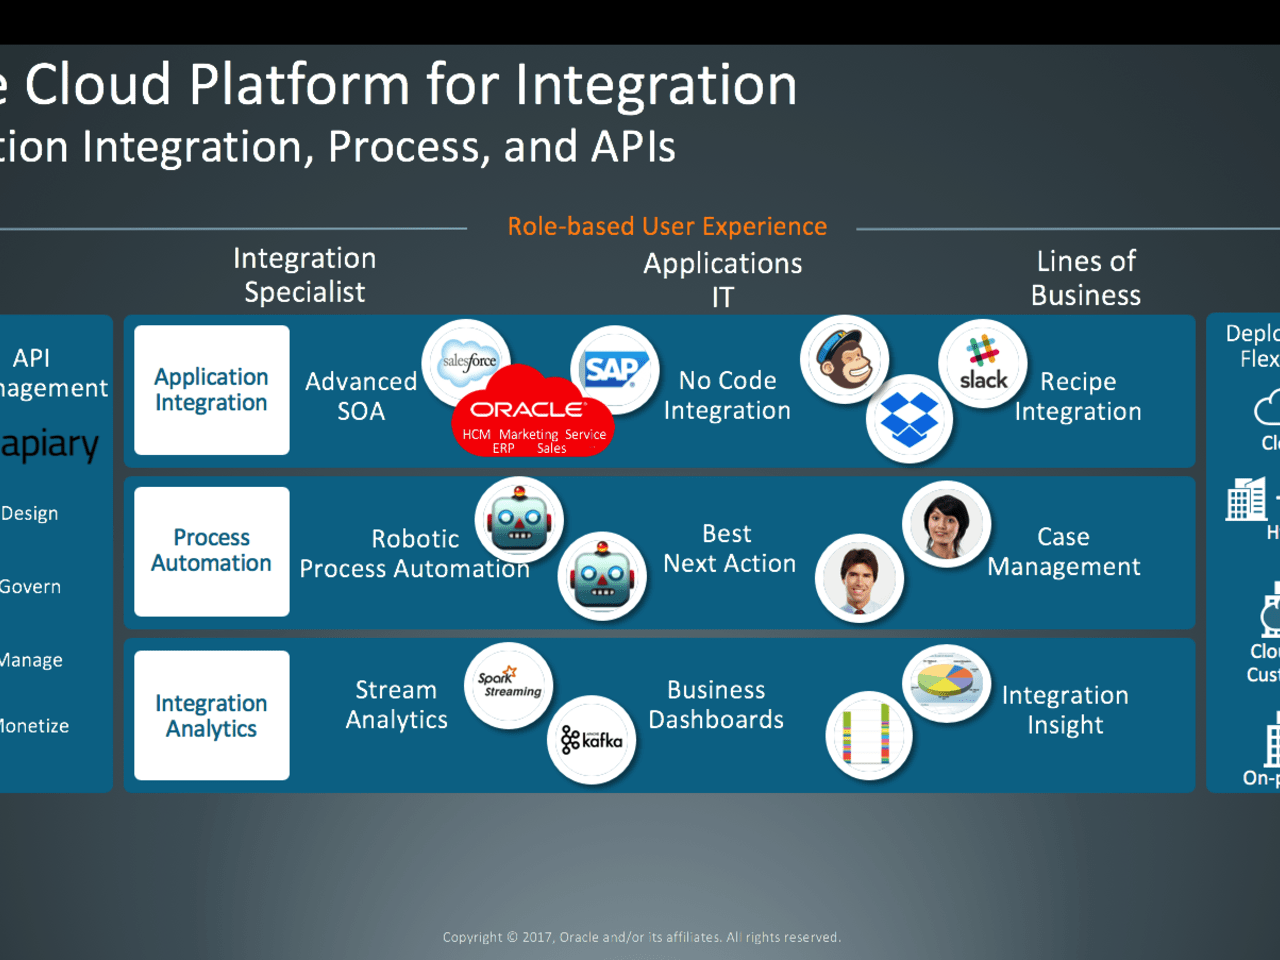Click the robot icon right after Robotic
This screenshot has width=1280, height=960.
pos(519,520)
